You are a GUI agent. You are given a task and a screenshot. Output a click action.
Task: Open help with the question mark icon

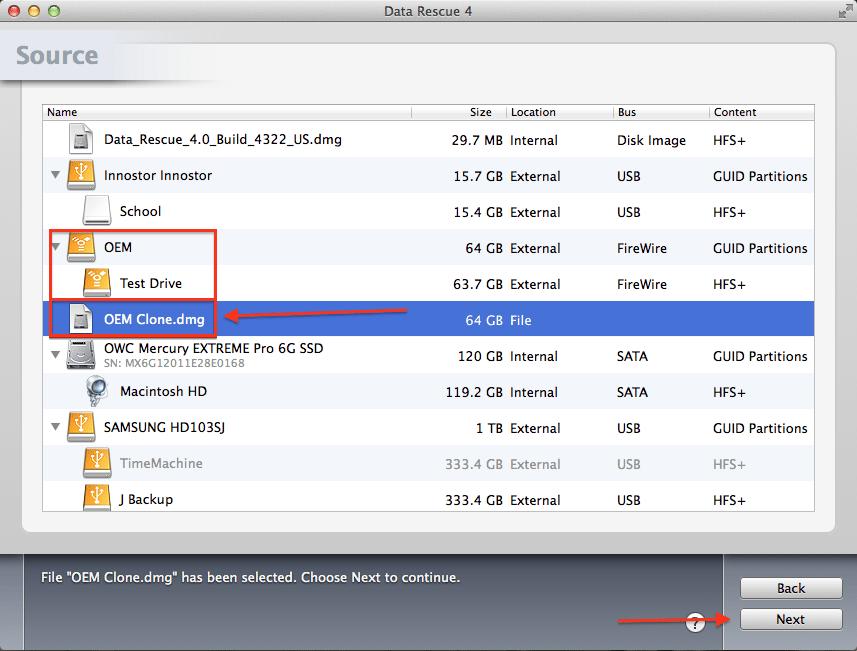(x=694, y=623)
